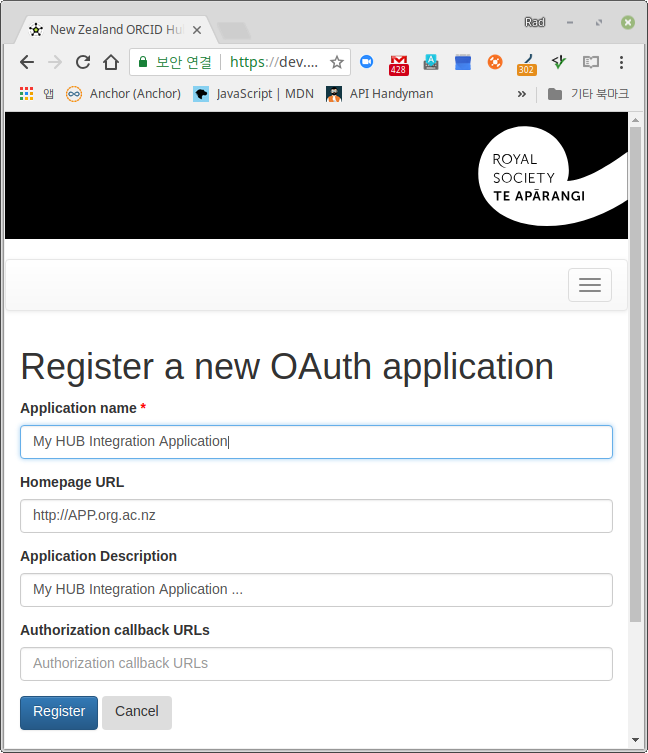Viewport: 648px width, 753px height.
Task: Click the scrollbar down arrow
Action: (x=635, y=740)
